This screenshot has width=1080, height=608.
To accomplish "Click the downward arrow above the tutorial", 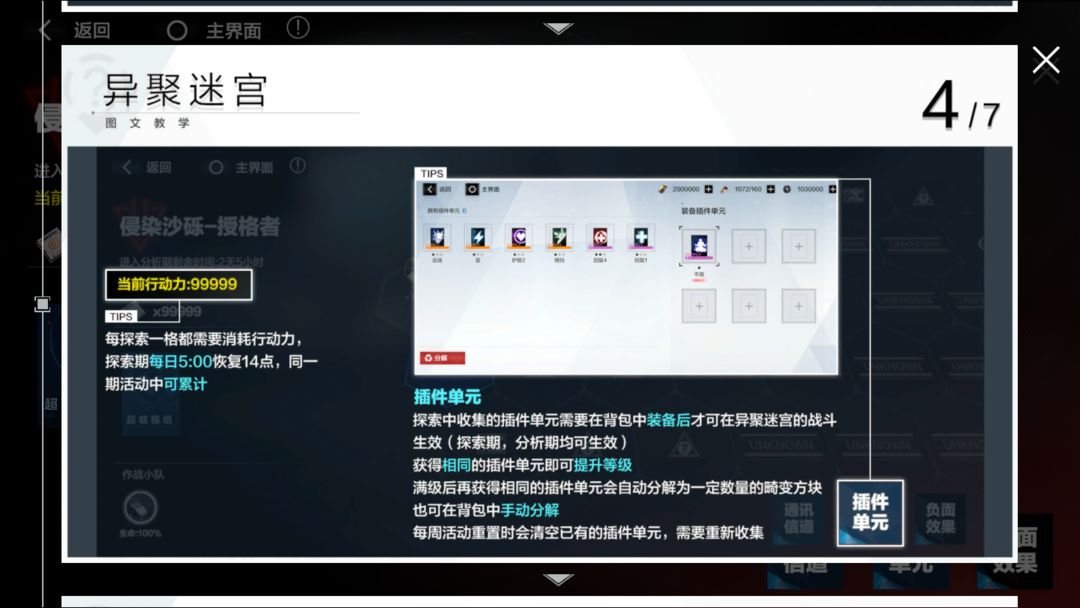I will pyautogui.click(x=558, y=28).
